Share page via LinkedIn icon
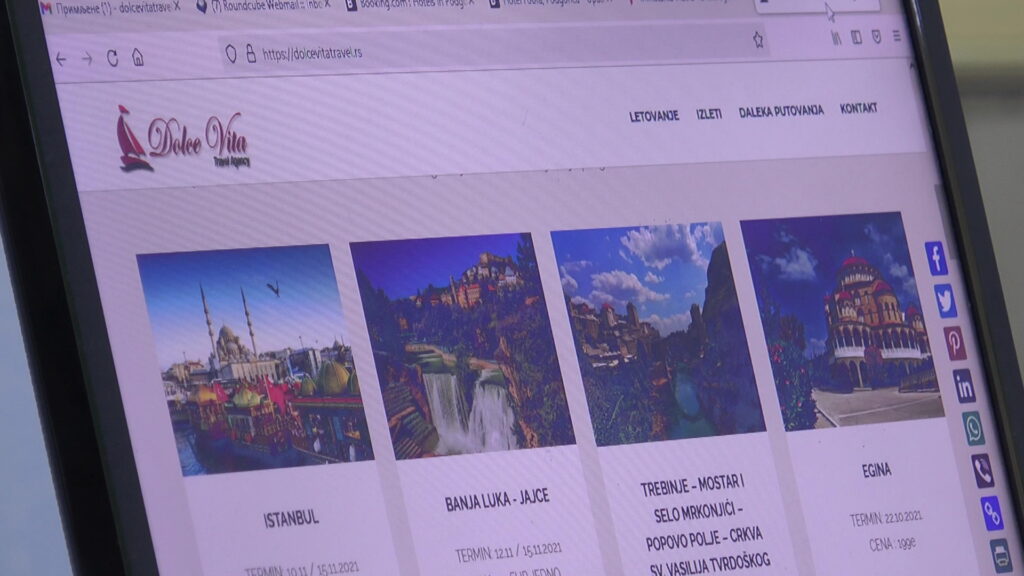Viewport: 1024px width, 576px height. pos(964,385)
